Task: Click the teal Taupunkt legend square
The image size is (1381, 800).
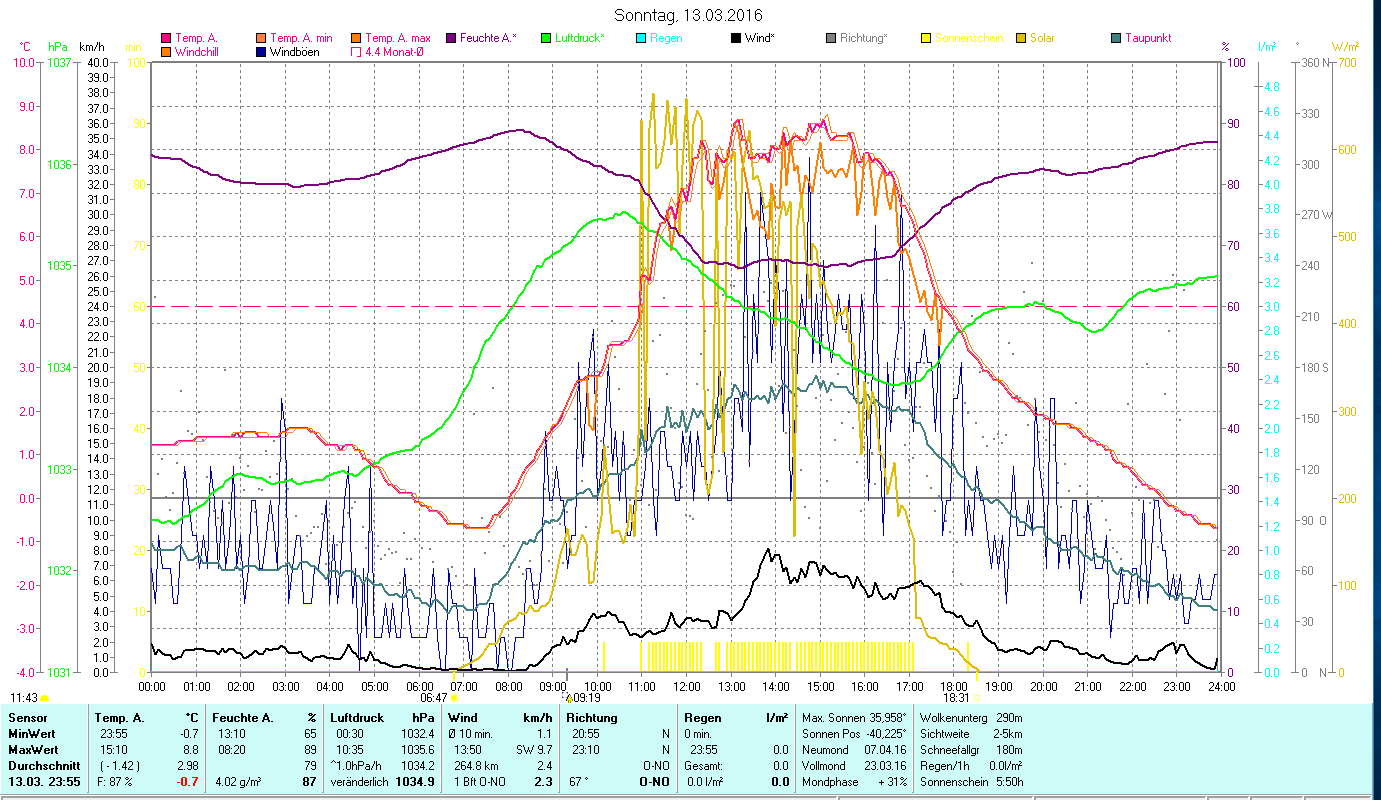Action: tap(1115, 39)
